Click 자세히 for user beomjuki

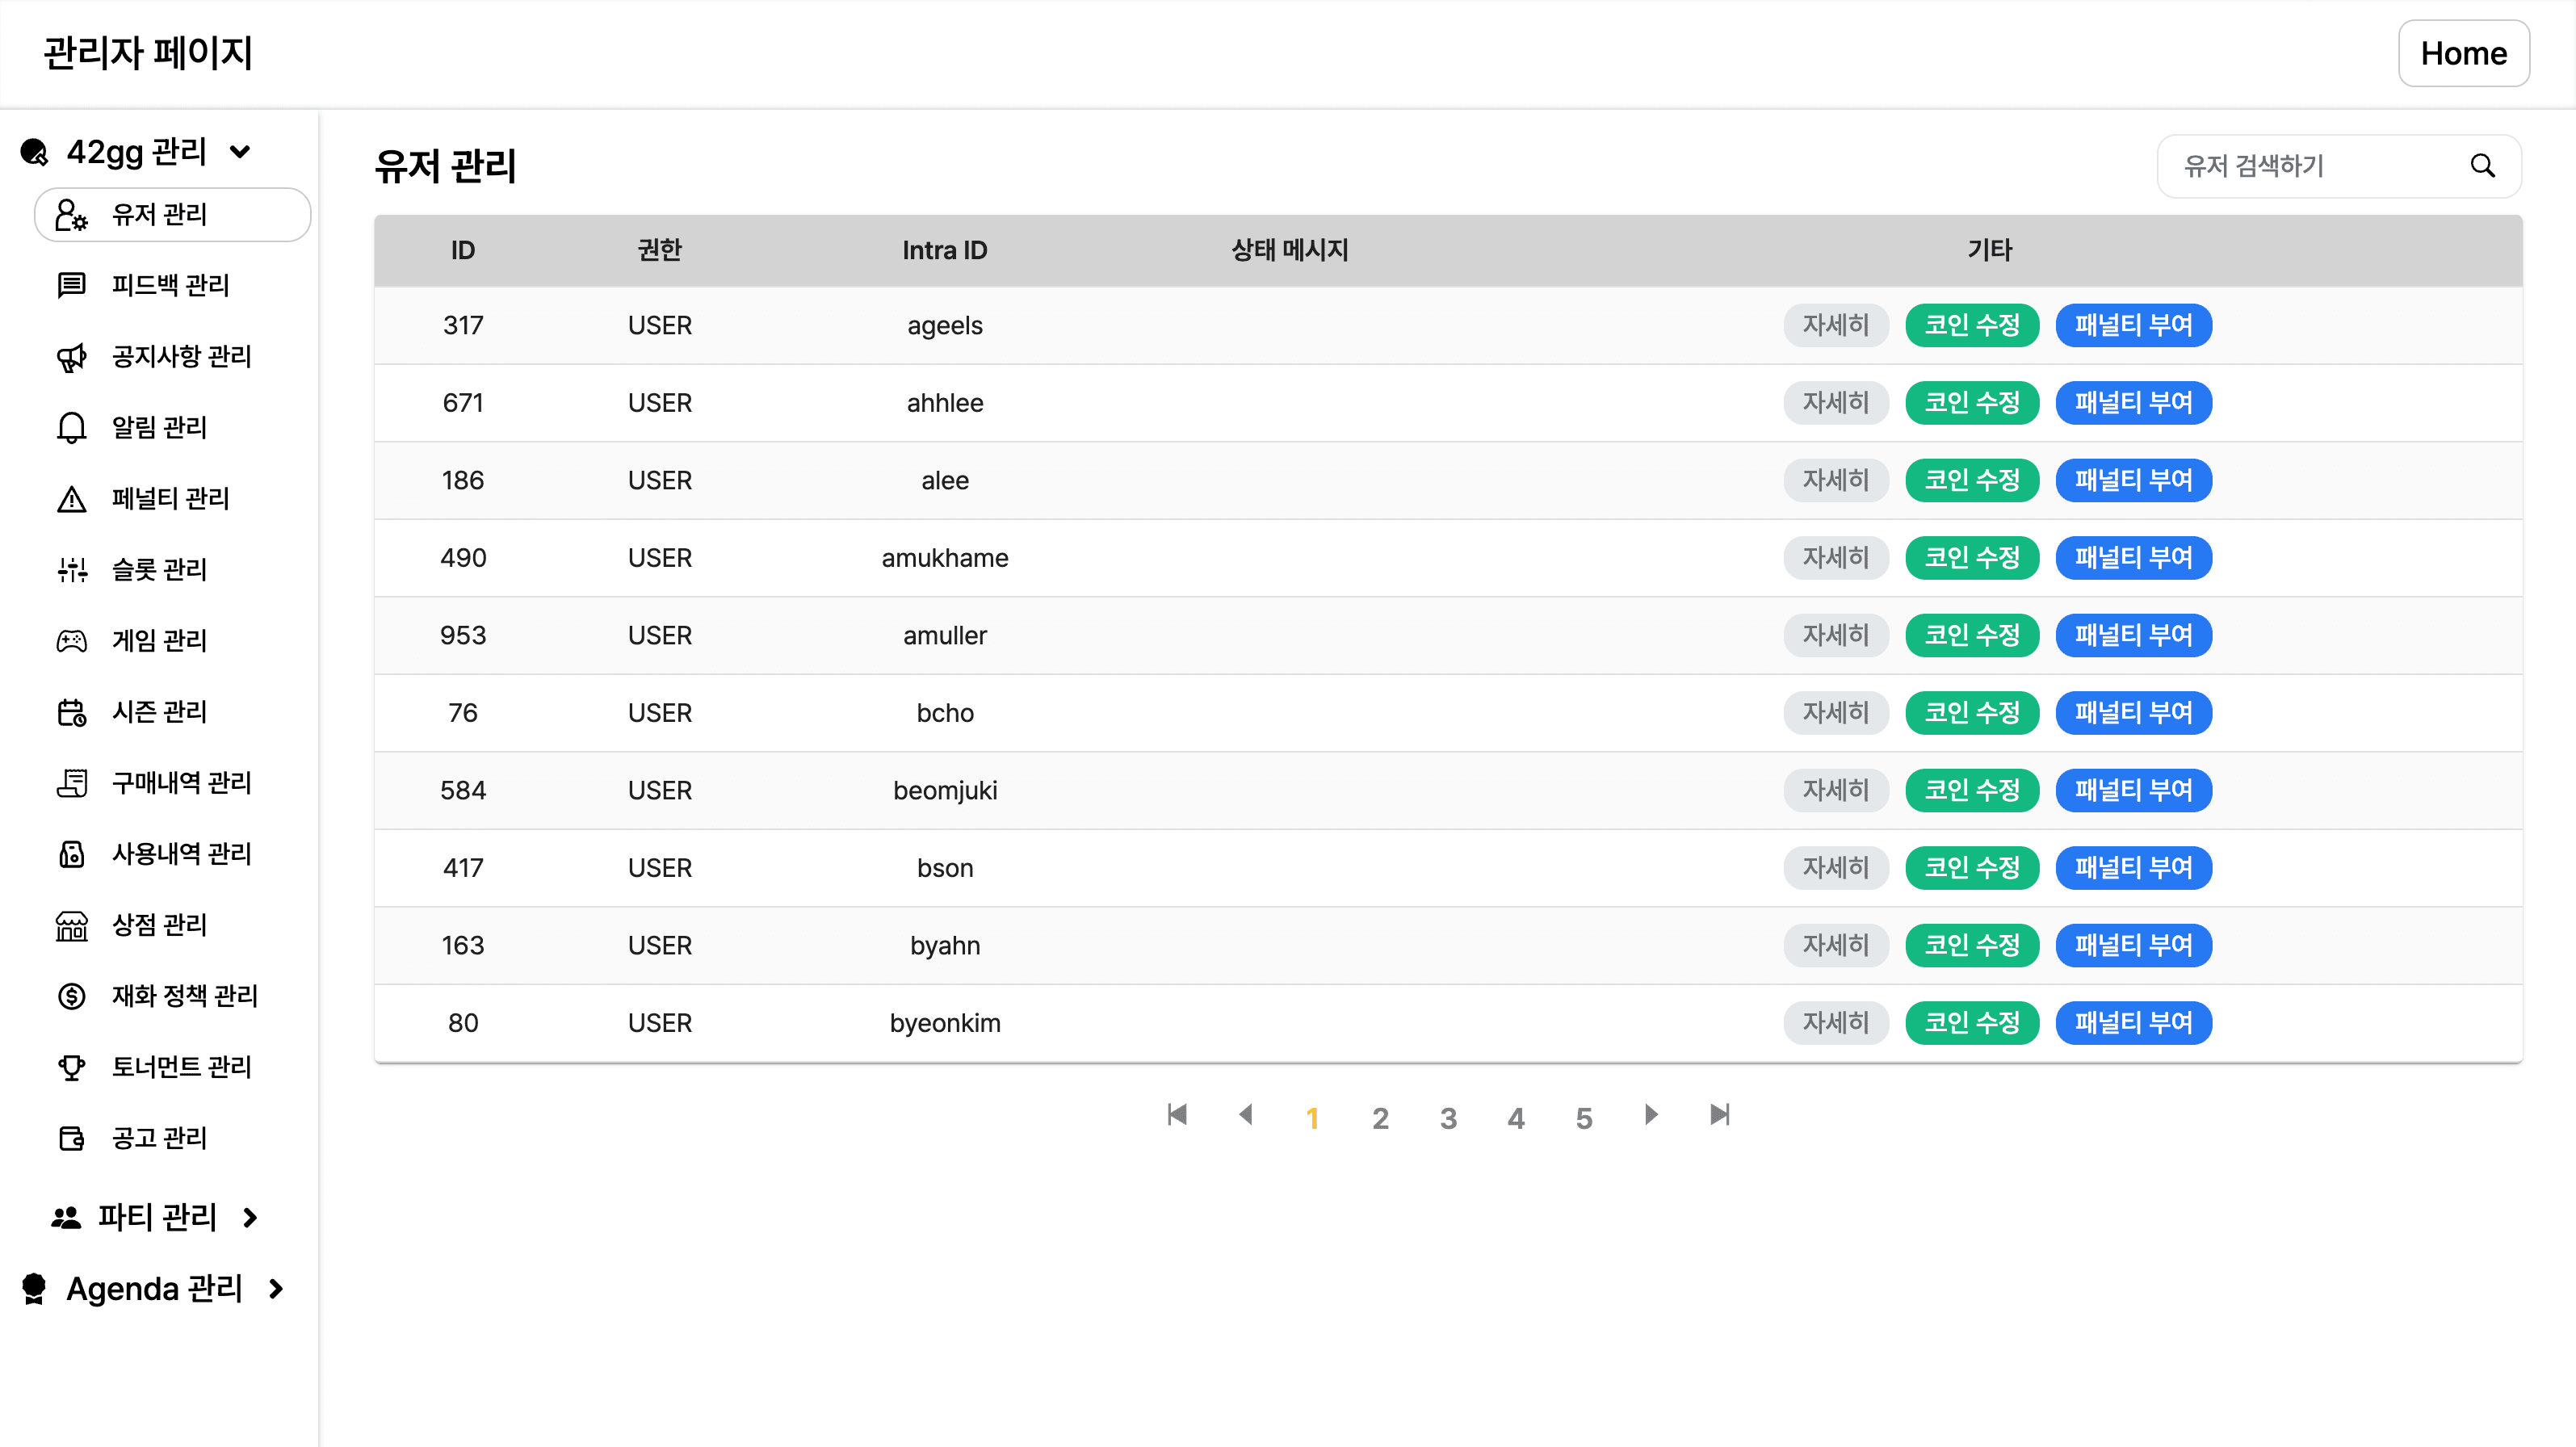[1836, 790]
